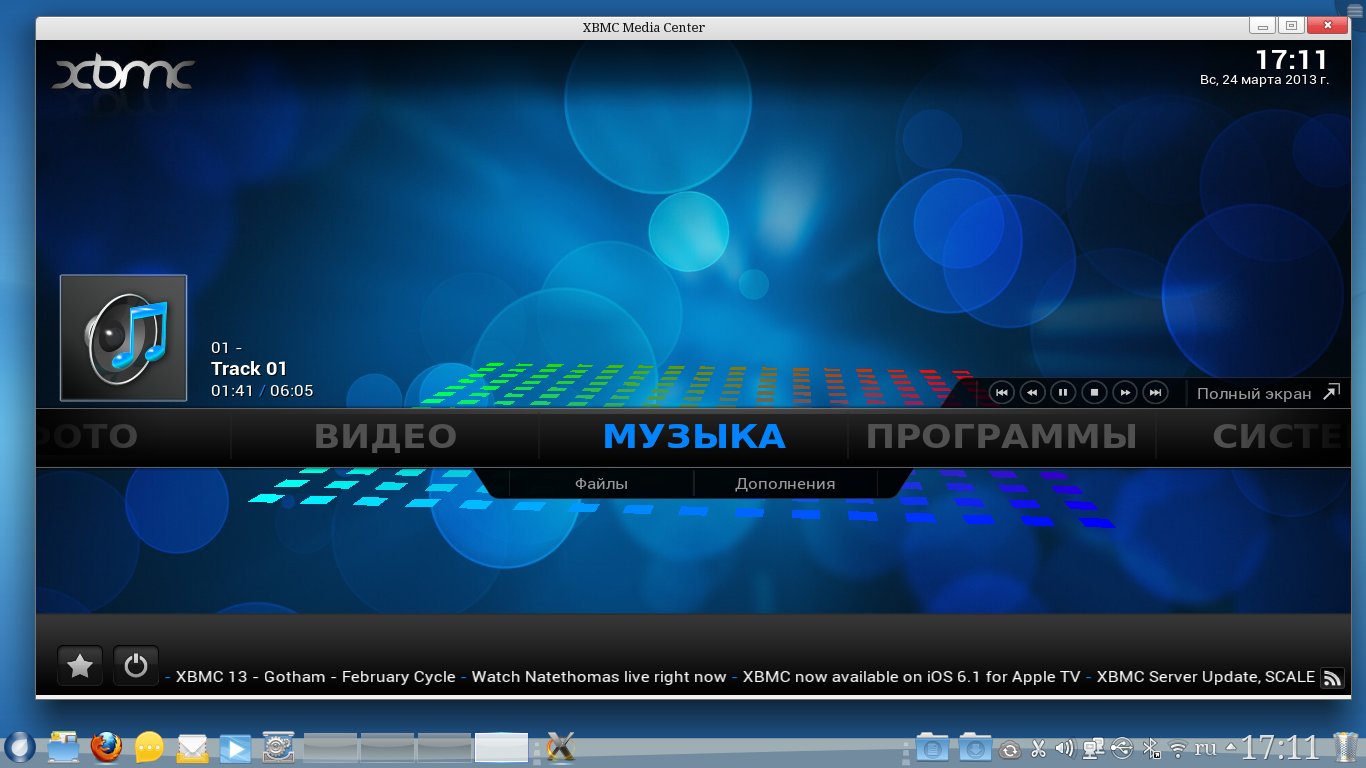Image resolution: width=1366 pixels, height=768 pixels.
Task: Switch to Полный экран mode
Action: coord(1266,393)
